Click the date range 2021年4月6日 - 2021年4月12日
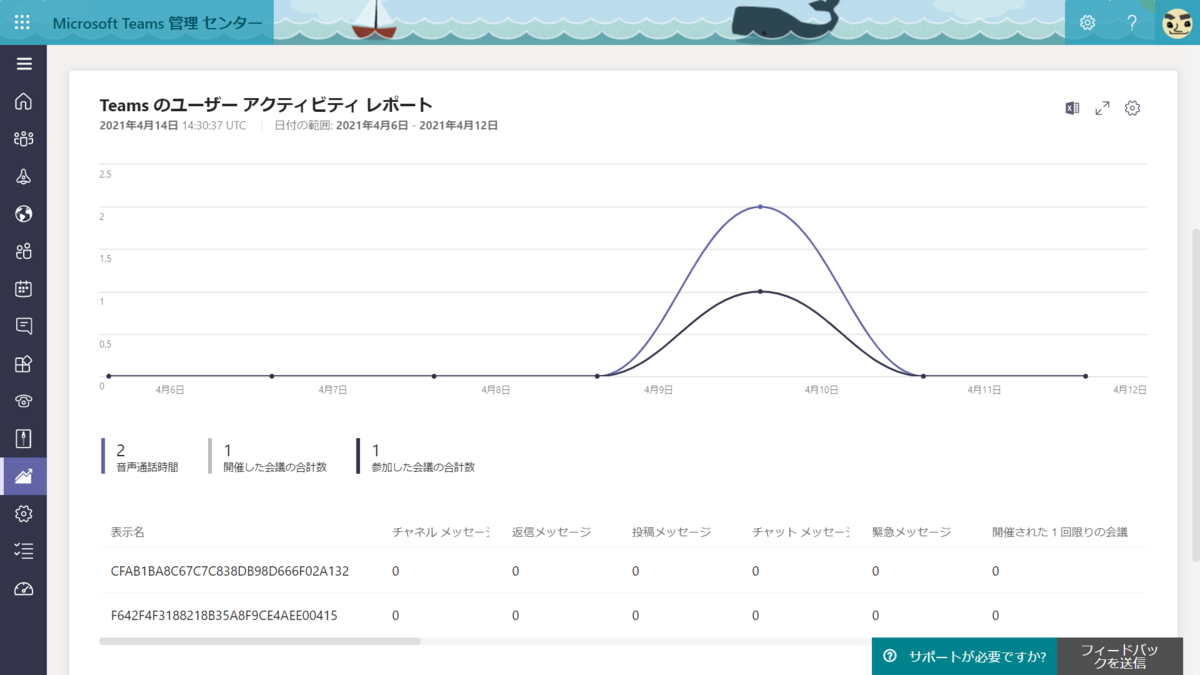The width and height of the screenshot is (1200, 675). 417,126
